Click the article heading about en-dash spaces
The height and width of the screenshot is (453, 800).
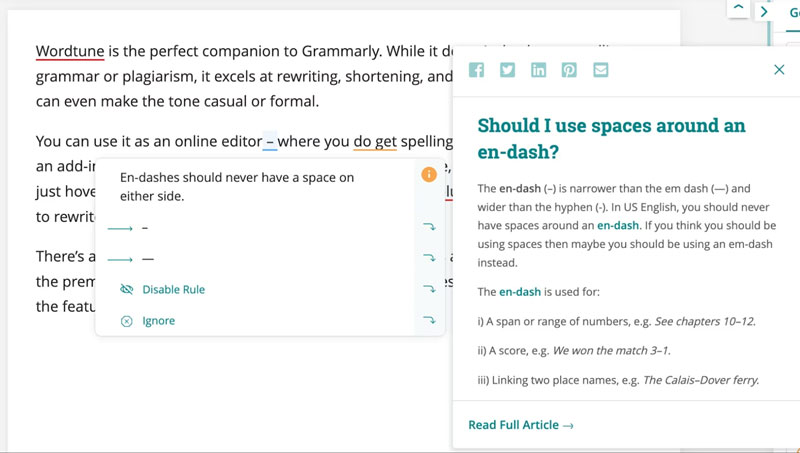(611, 138)
